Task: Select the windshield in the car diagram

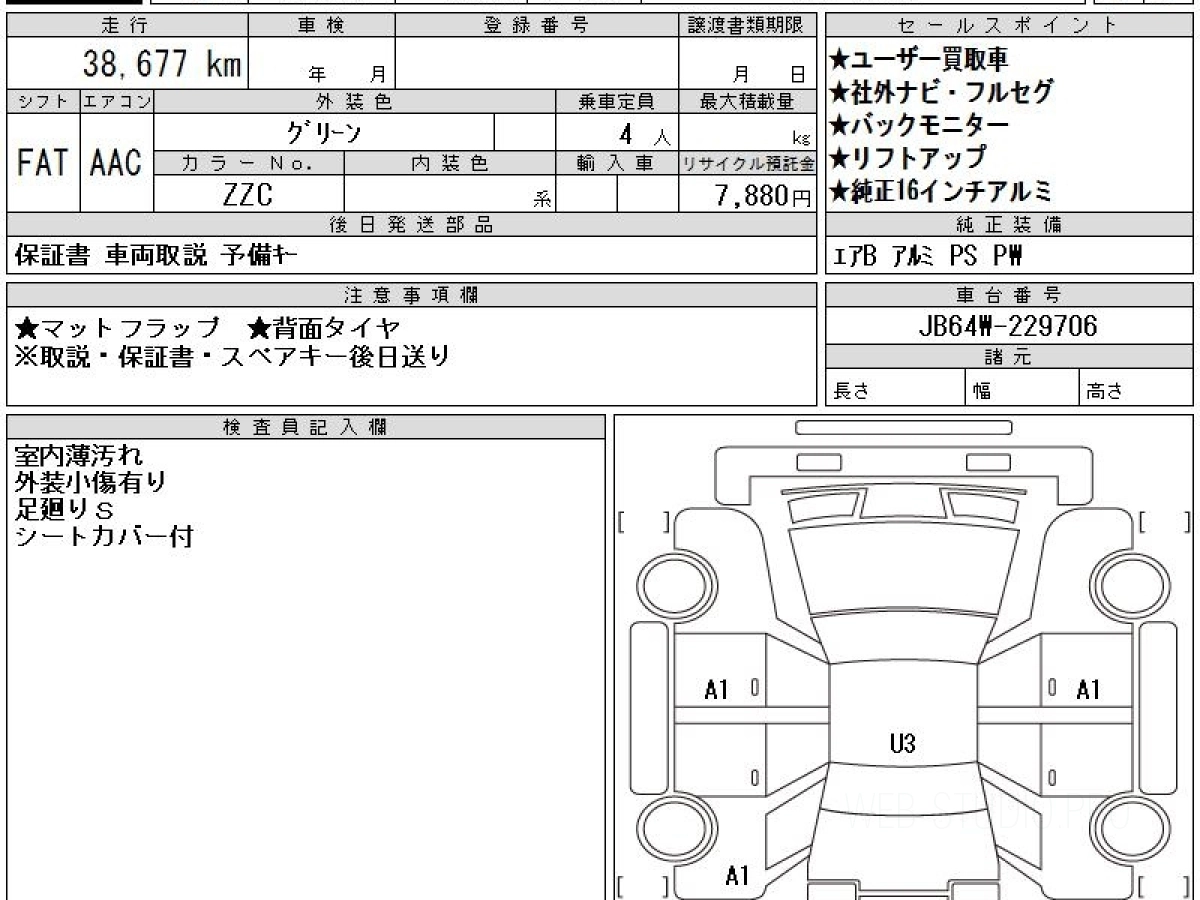Action: click(x=903, y=639)
